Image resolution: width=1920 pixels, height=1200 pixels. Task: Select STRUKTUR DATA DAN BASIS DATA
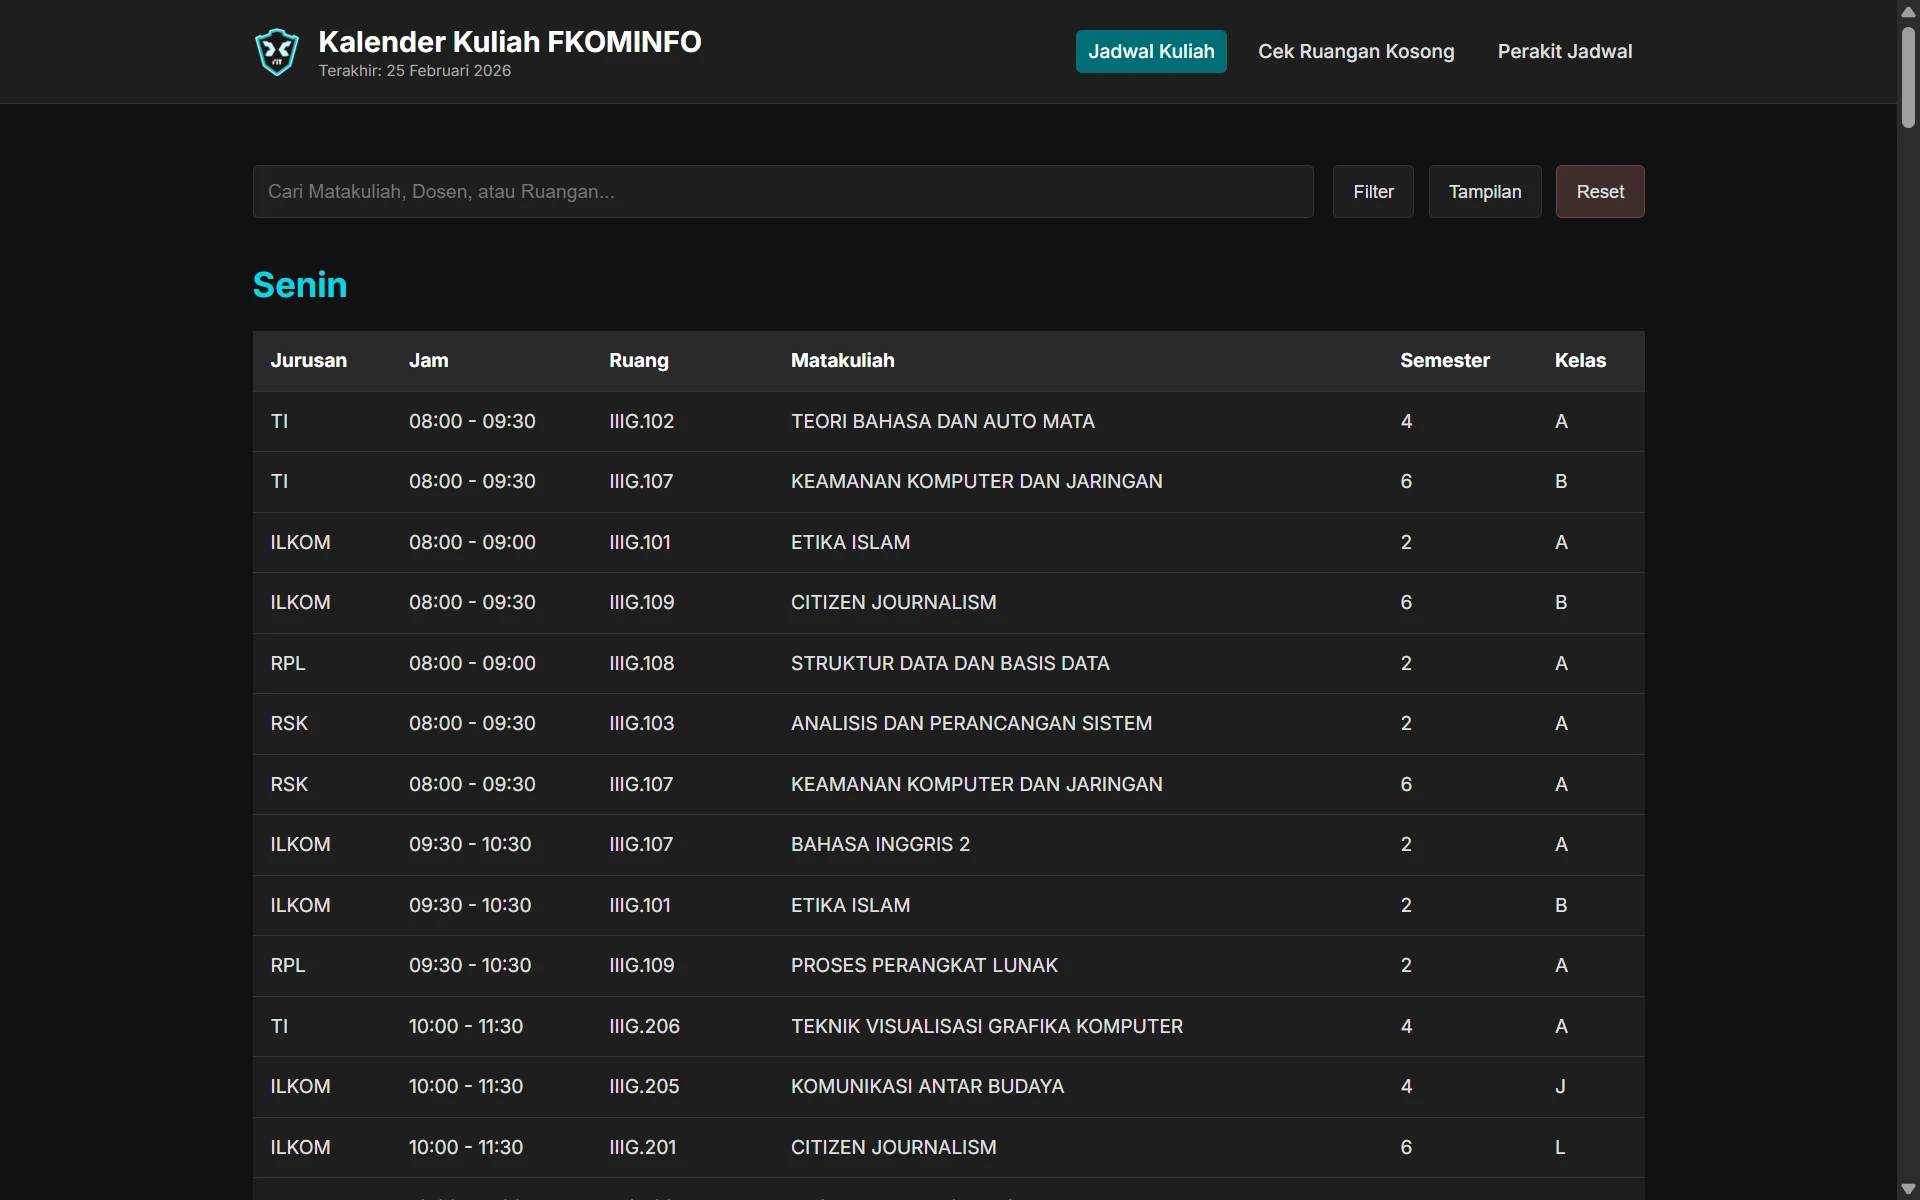pos(950,663)
